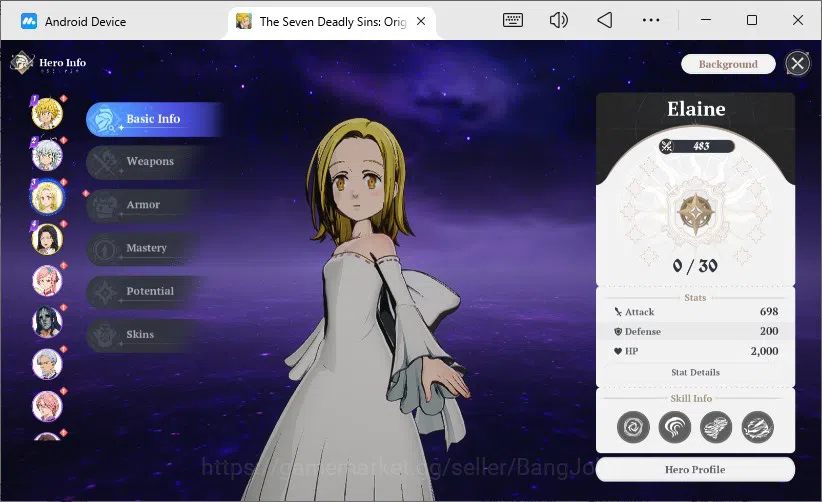
Task: Click the Potential star icon
Action: pyautogui.click(x=104, y=292)
